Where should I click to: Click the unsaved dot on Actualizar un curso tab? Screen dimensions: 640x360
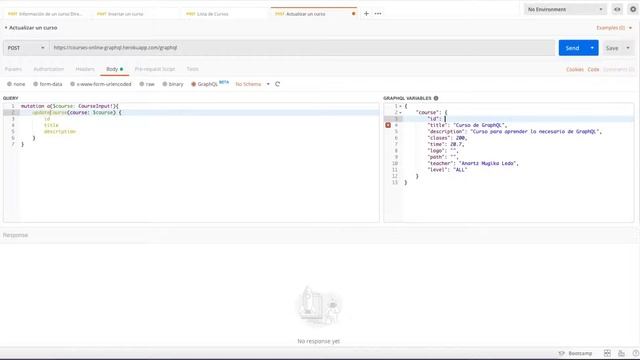pyautogui.click(x=353, y=14)
